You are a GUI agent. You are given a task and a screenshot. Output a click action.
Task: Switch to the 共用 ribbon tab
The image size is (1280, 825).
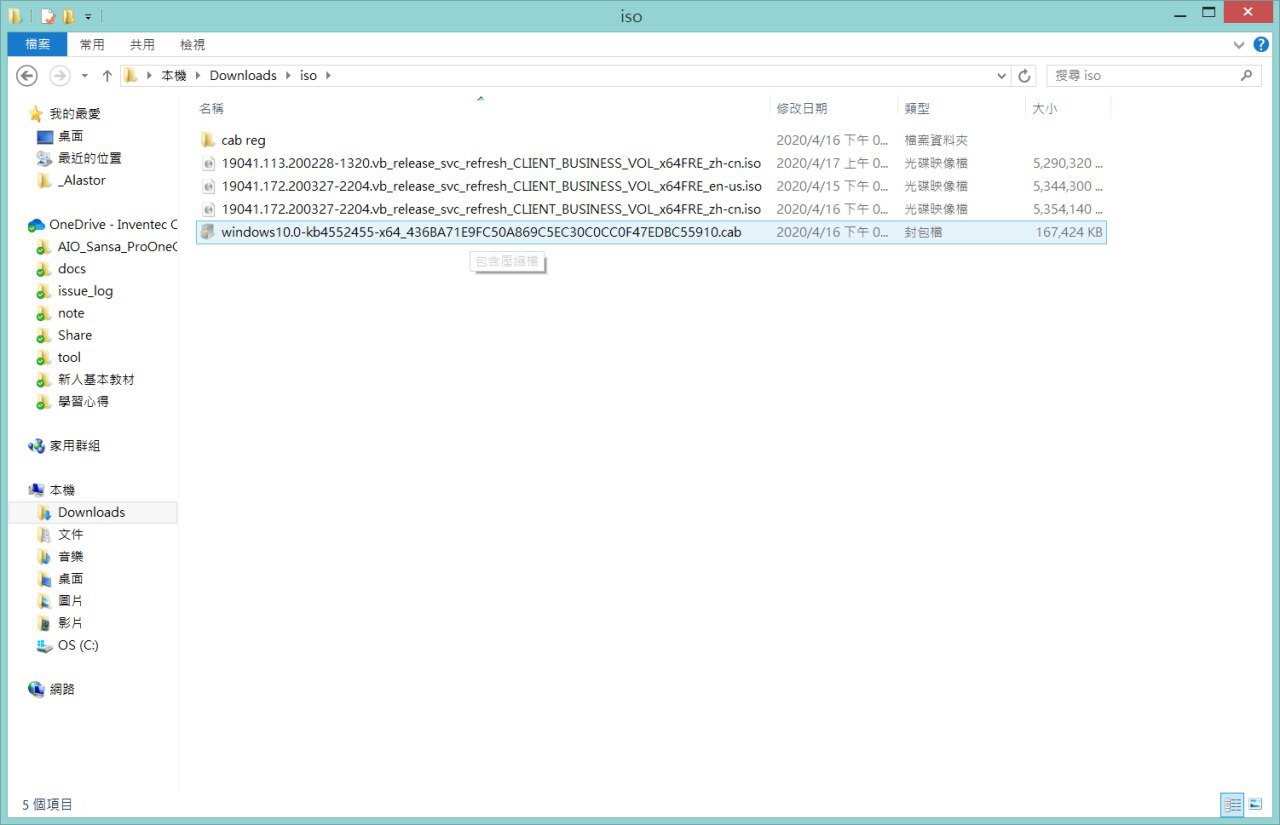coord(142,44)
